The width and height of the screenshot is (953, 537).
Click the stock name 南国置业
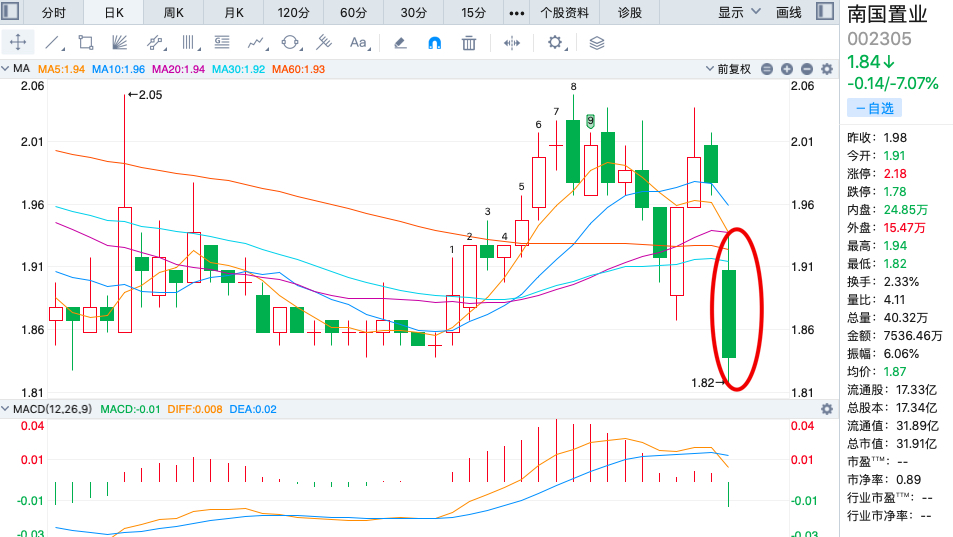(x=887, y=13)
